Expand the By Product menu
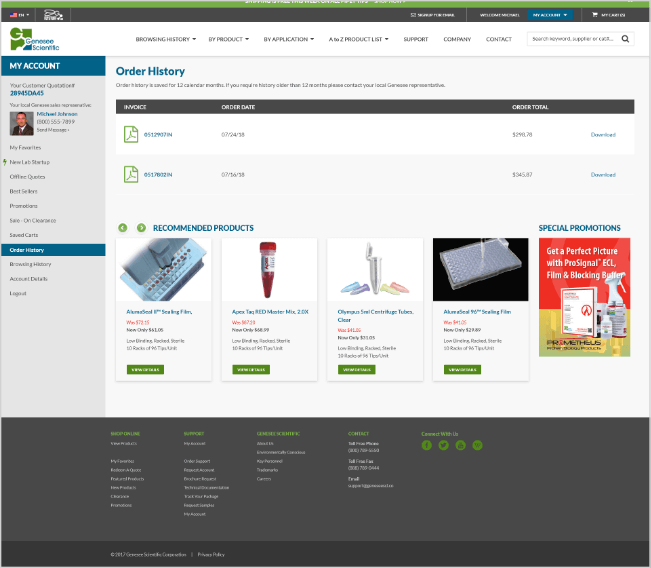The height and width of the screenshot is (568, 651). 228,39
